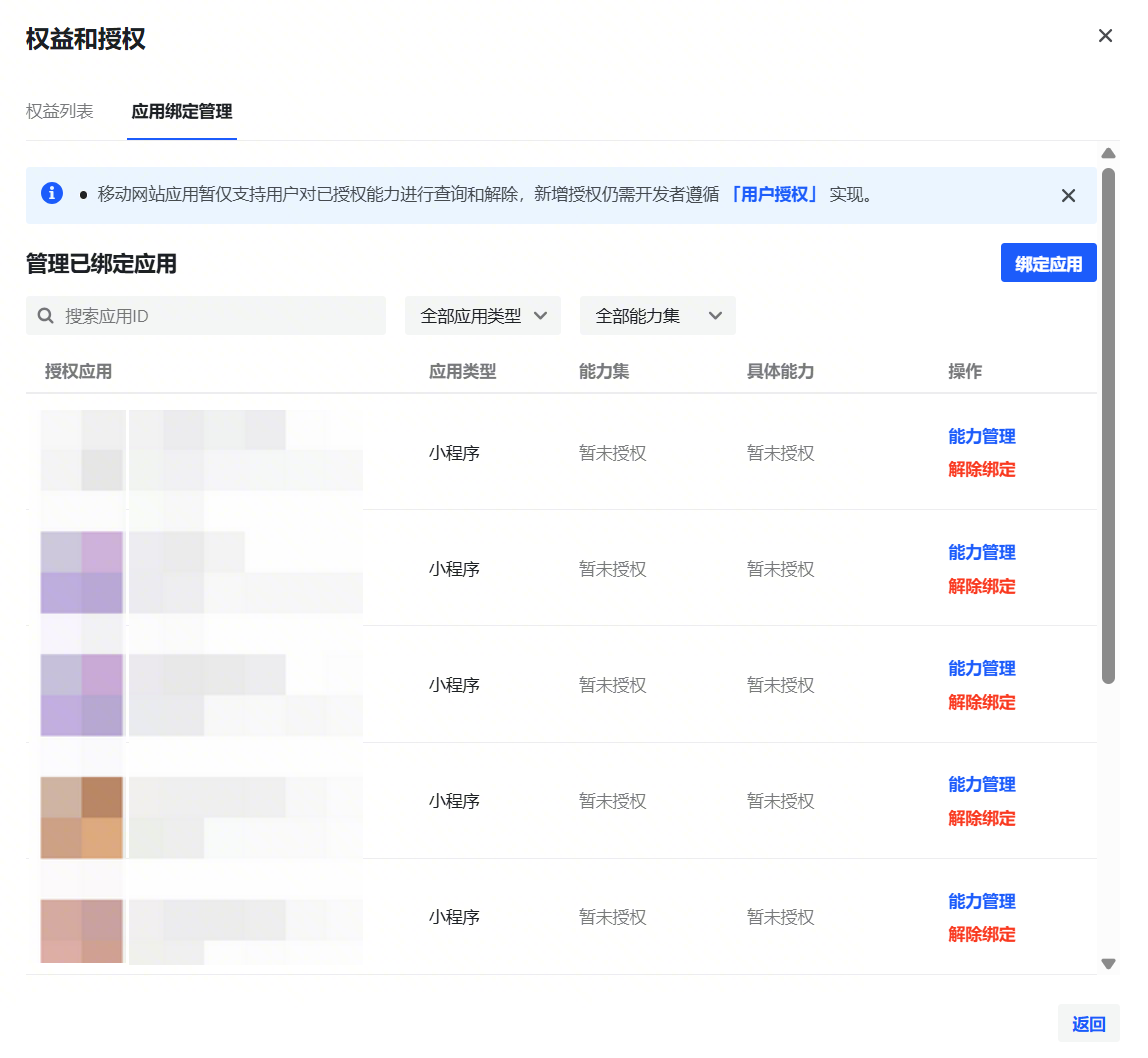Open 能力管理 for the first app

pos(982,436)
